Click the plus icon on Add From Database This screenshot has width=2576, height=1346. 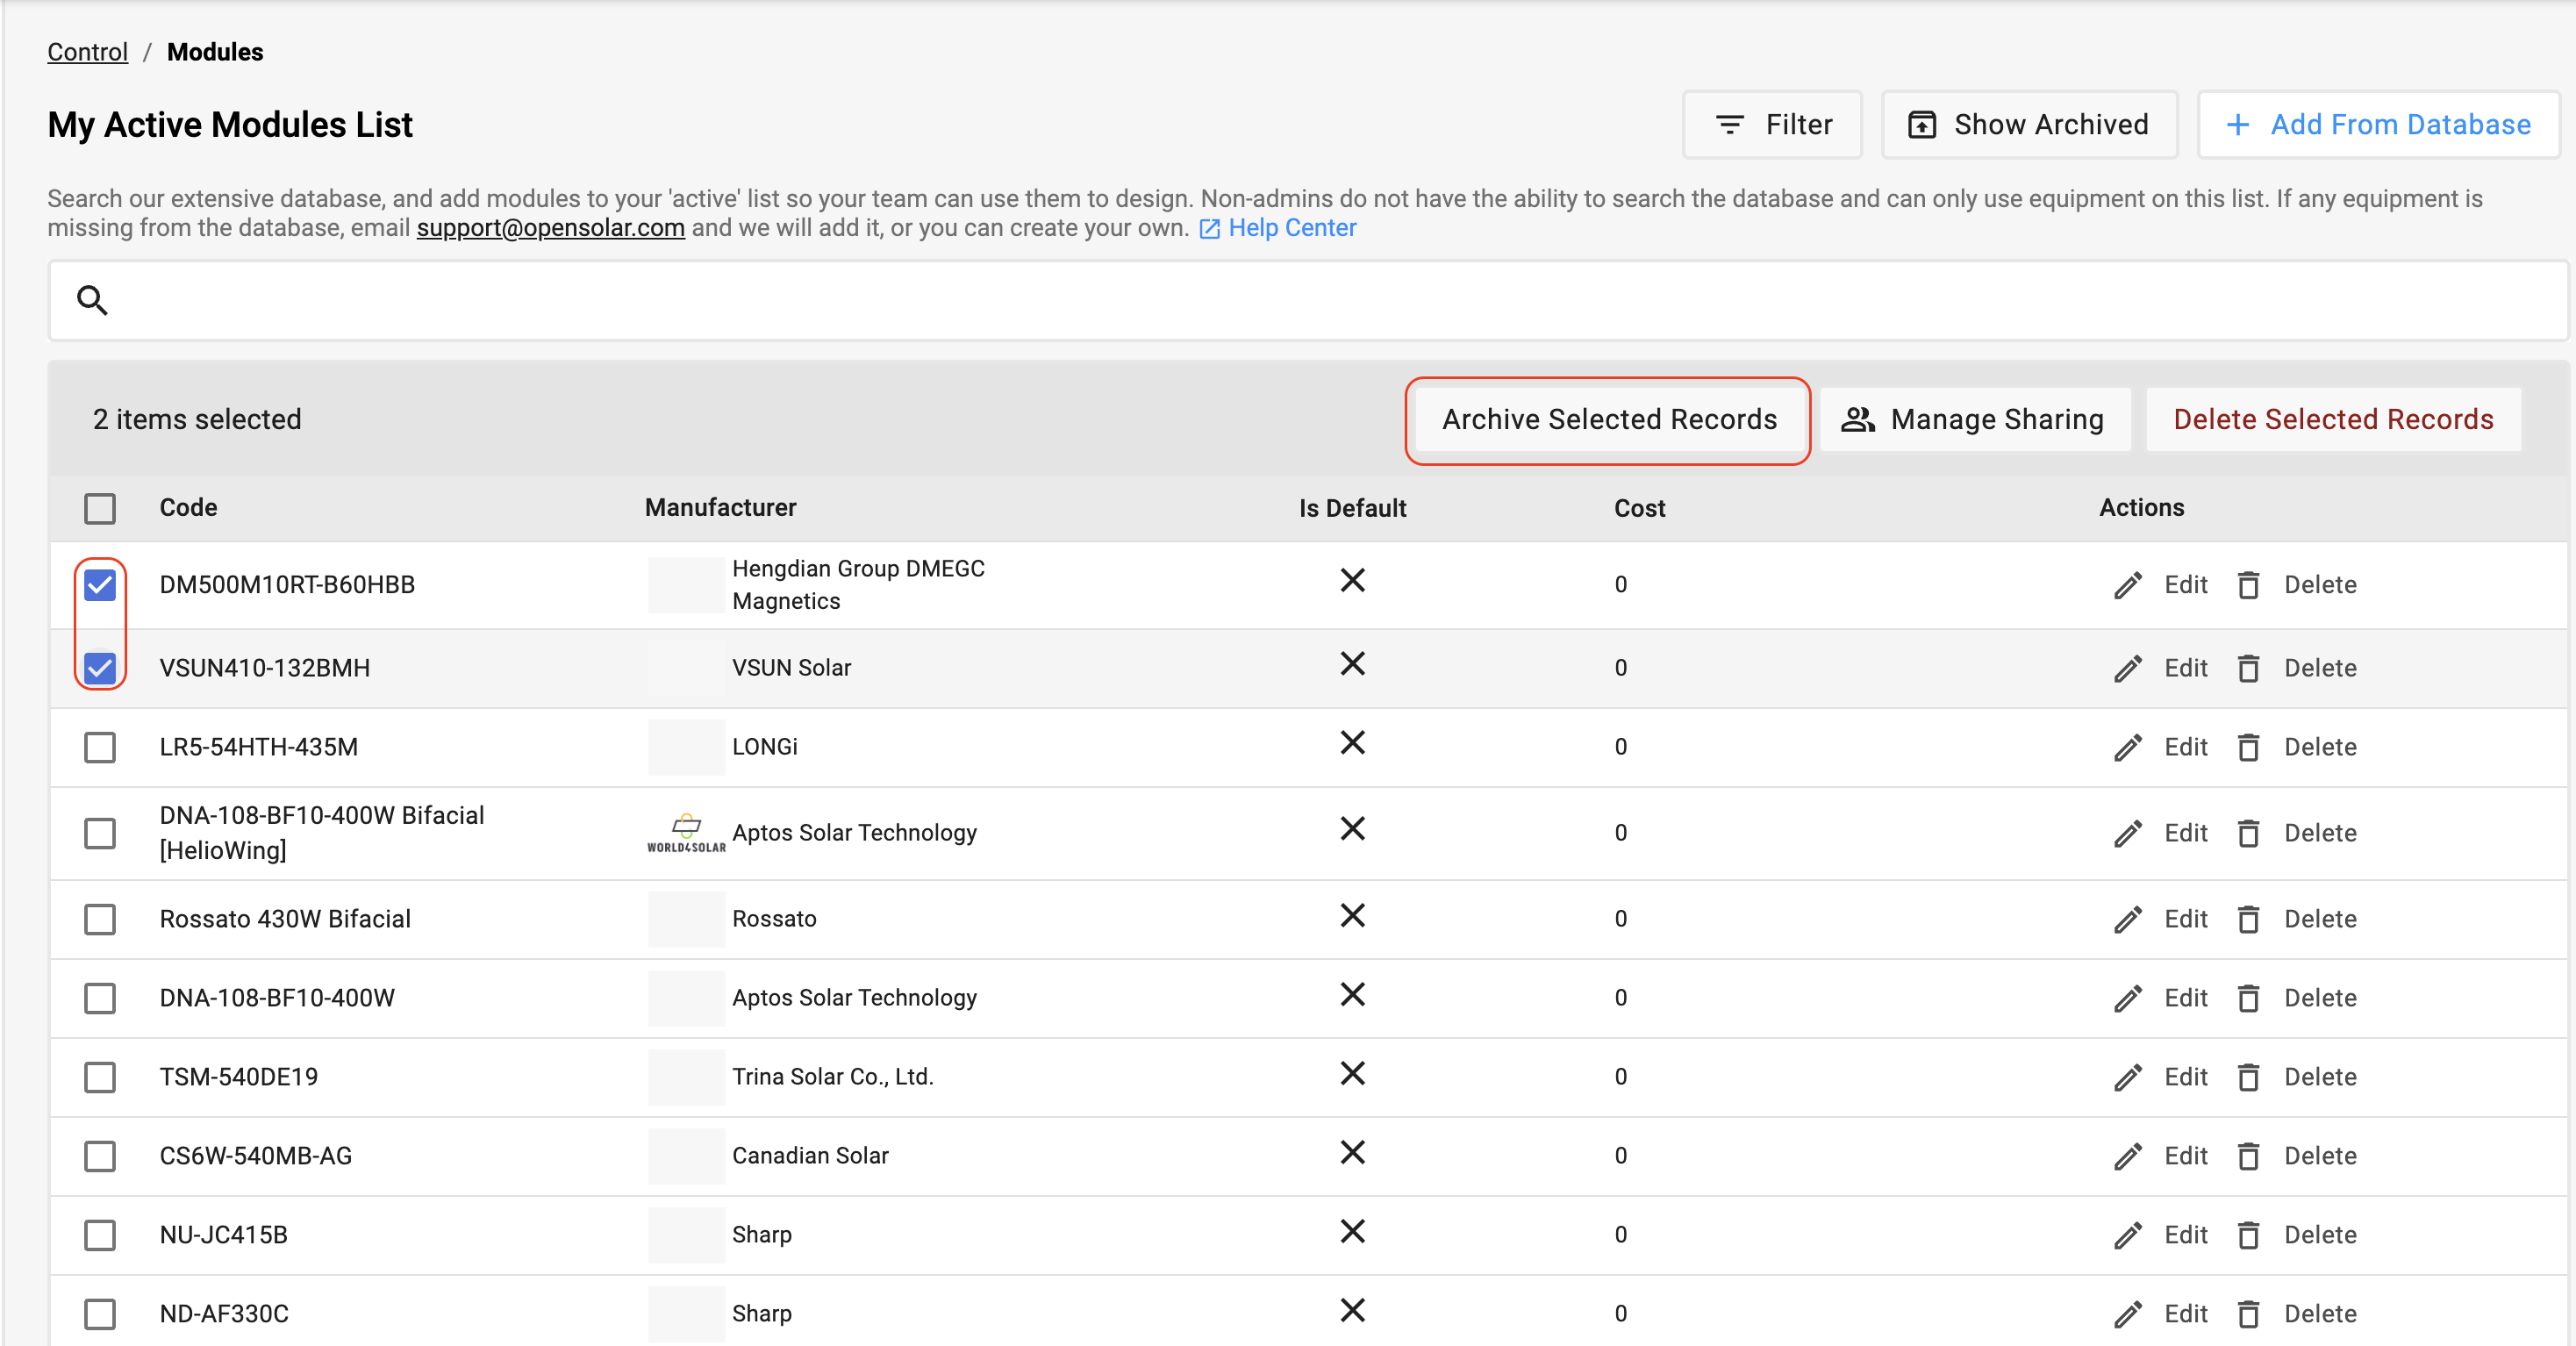(2238, 124)
